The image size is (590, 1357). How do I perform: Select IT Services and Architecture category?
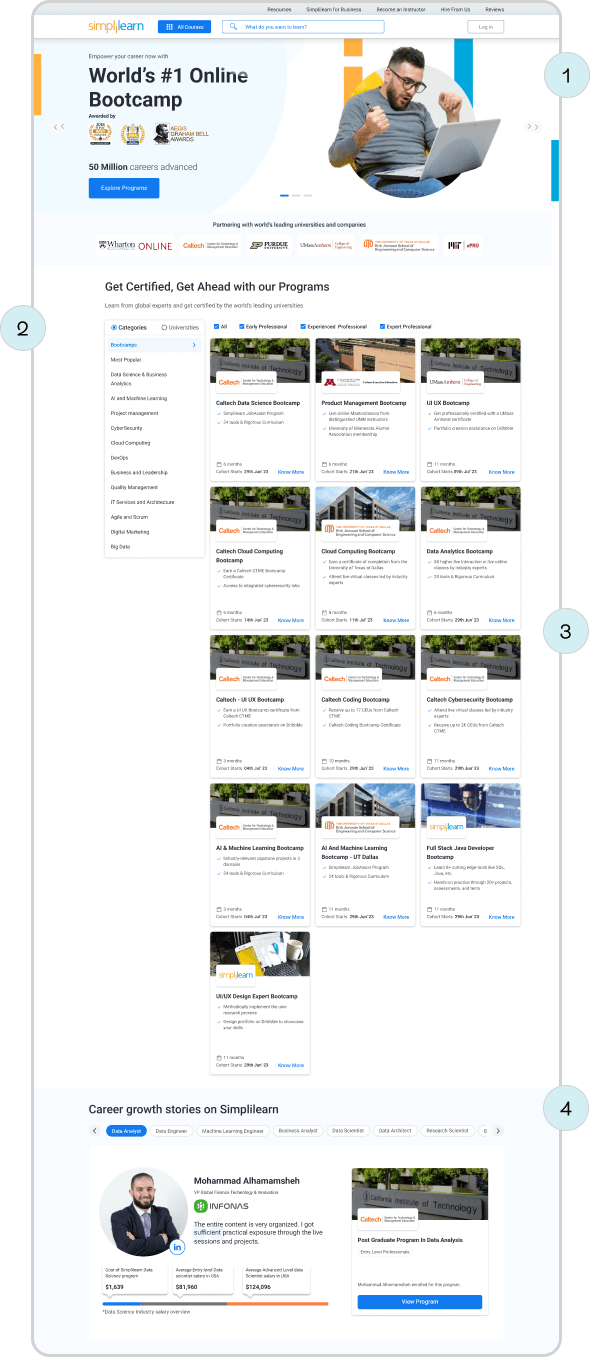click(x=142, y=502)
